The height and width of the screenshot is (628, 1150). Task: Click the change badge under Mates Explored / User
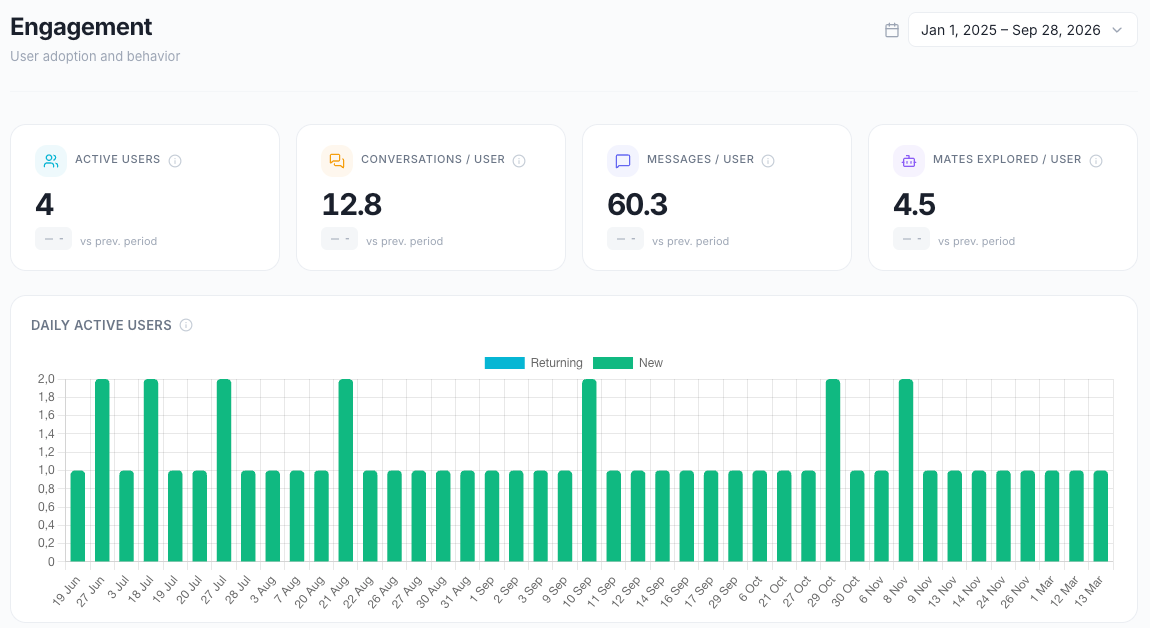click(912, 238)
